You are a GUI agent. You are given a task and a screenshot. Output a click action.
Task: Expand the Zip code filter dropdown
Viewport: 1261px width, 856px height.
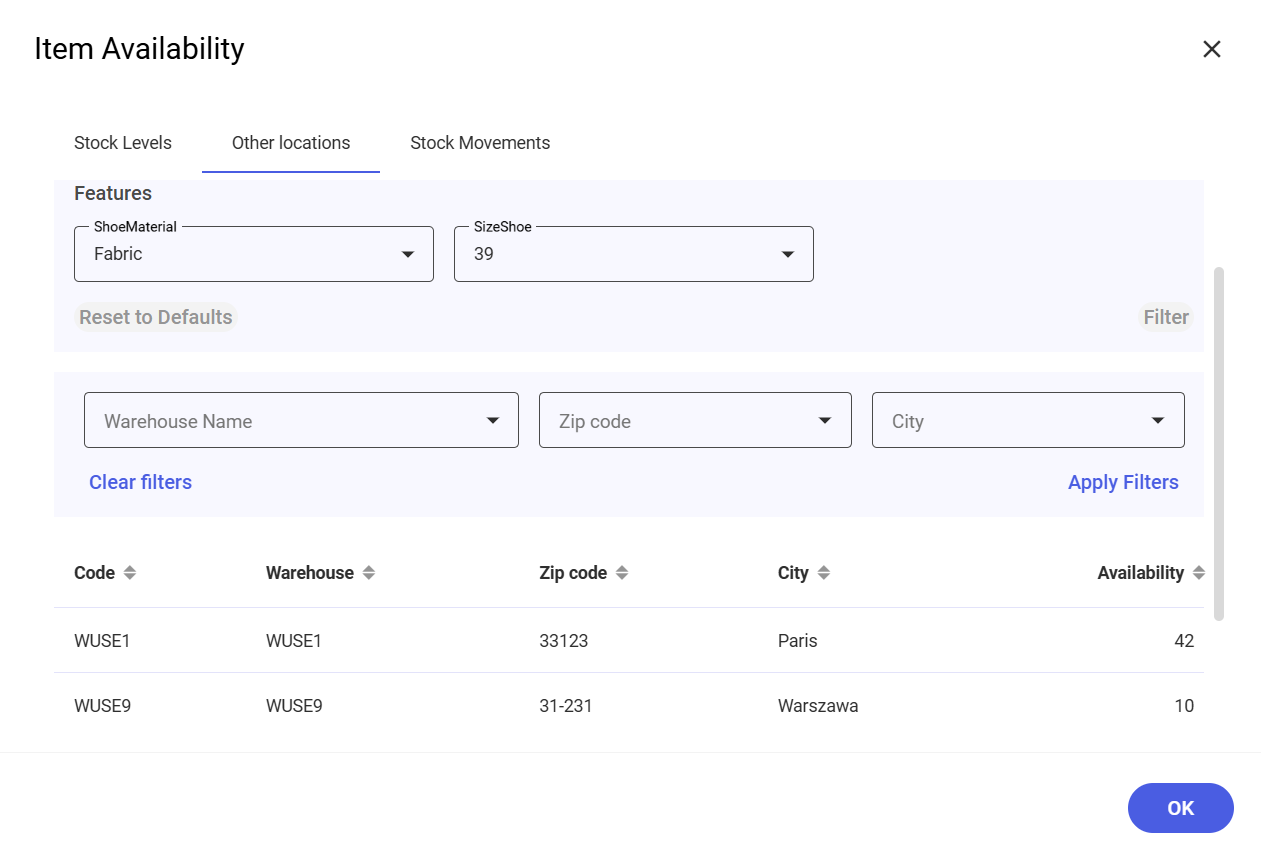695,420
